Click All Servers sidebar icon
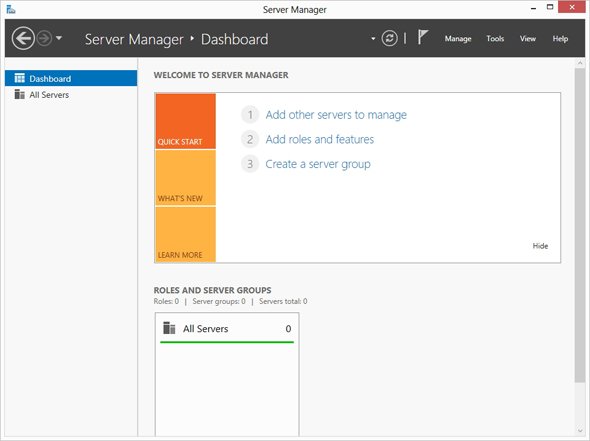The width and height of the screenshot is (590, 441). (x=20, y=94)
